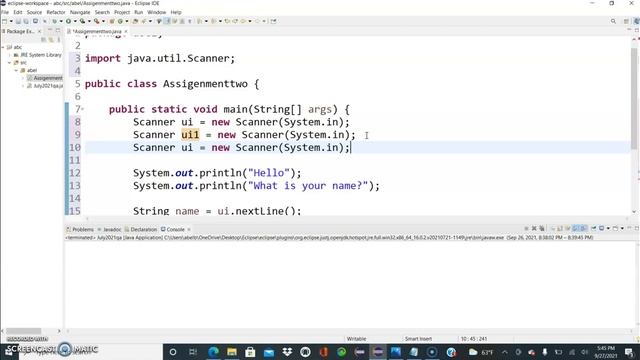Open the File menu

(5, 12)
